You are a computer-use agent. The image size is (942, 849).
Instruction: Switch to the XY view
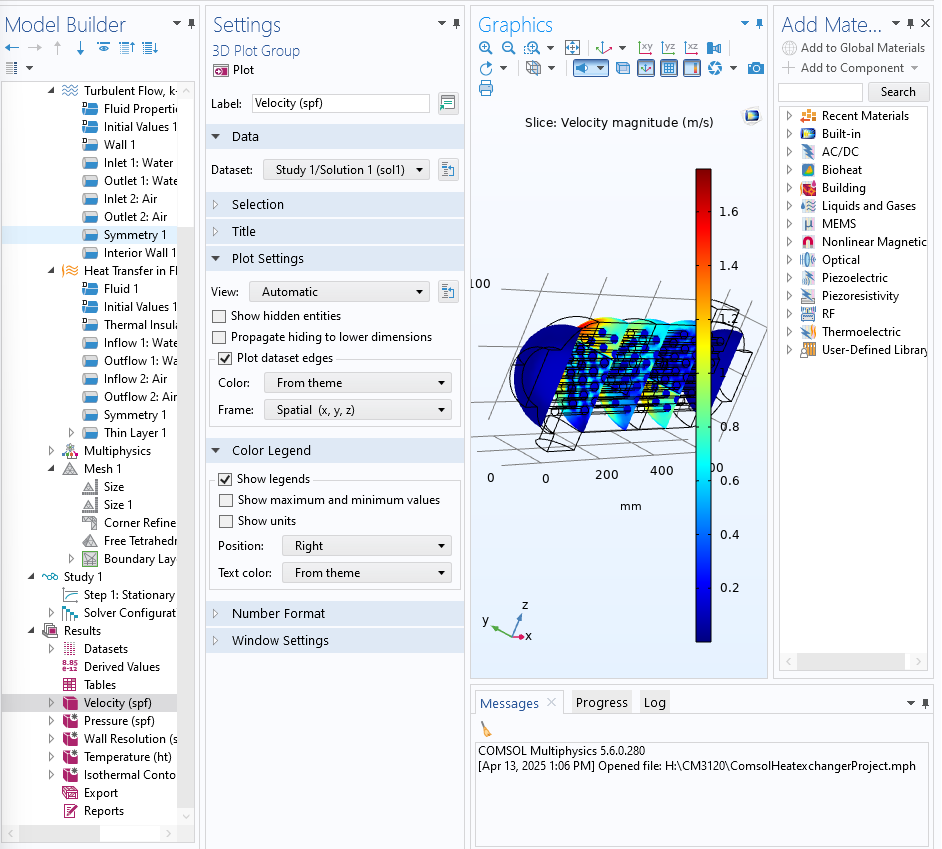(646, 48)
